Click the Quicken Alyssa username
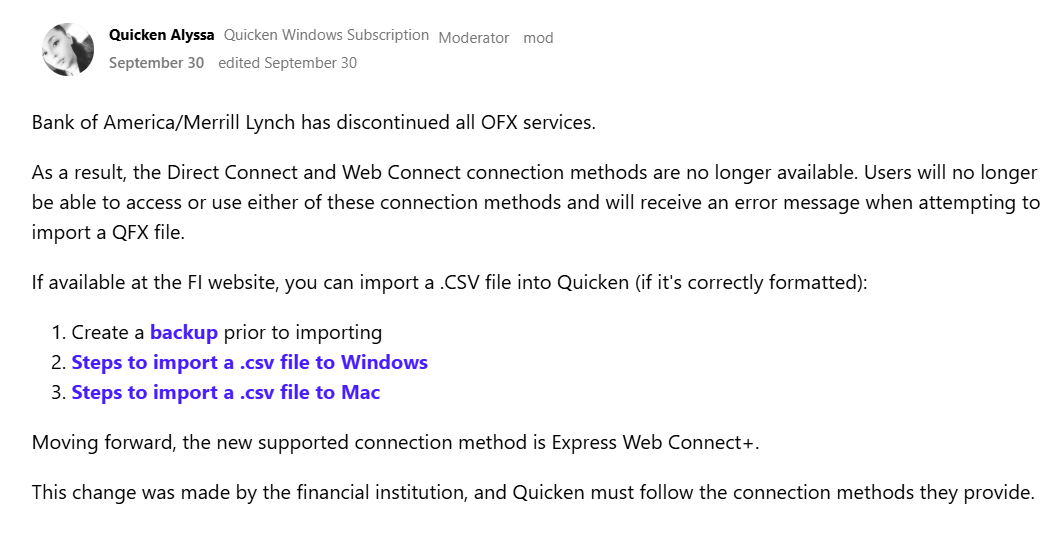Screen dimensions: 1062x535 click(161, 35)
